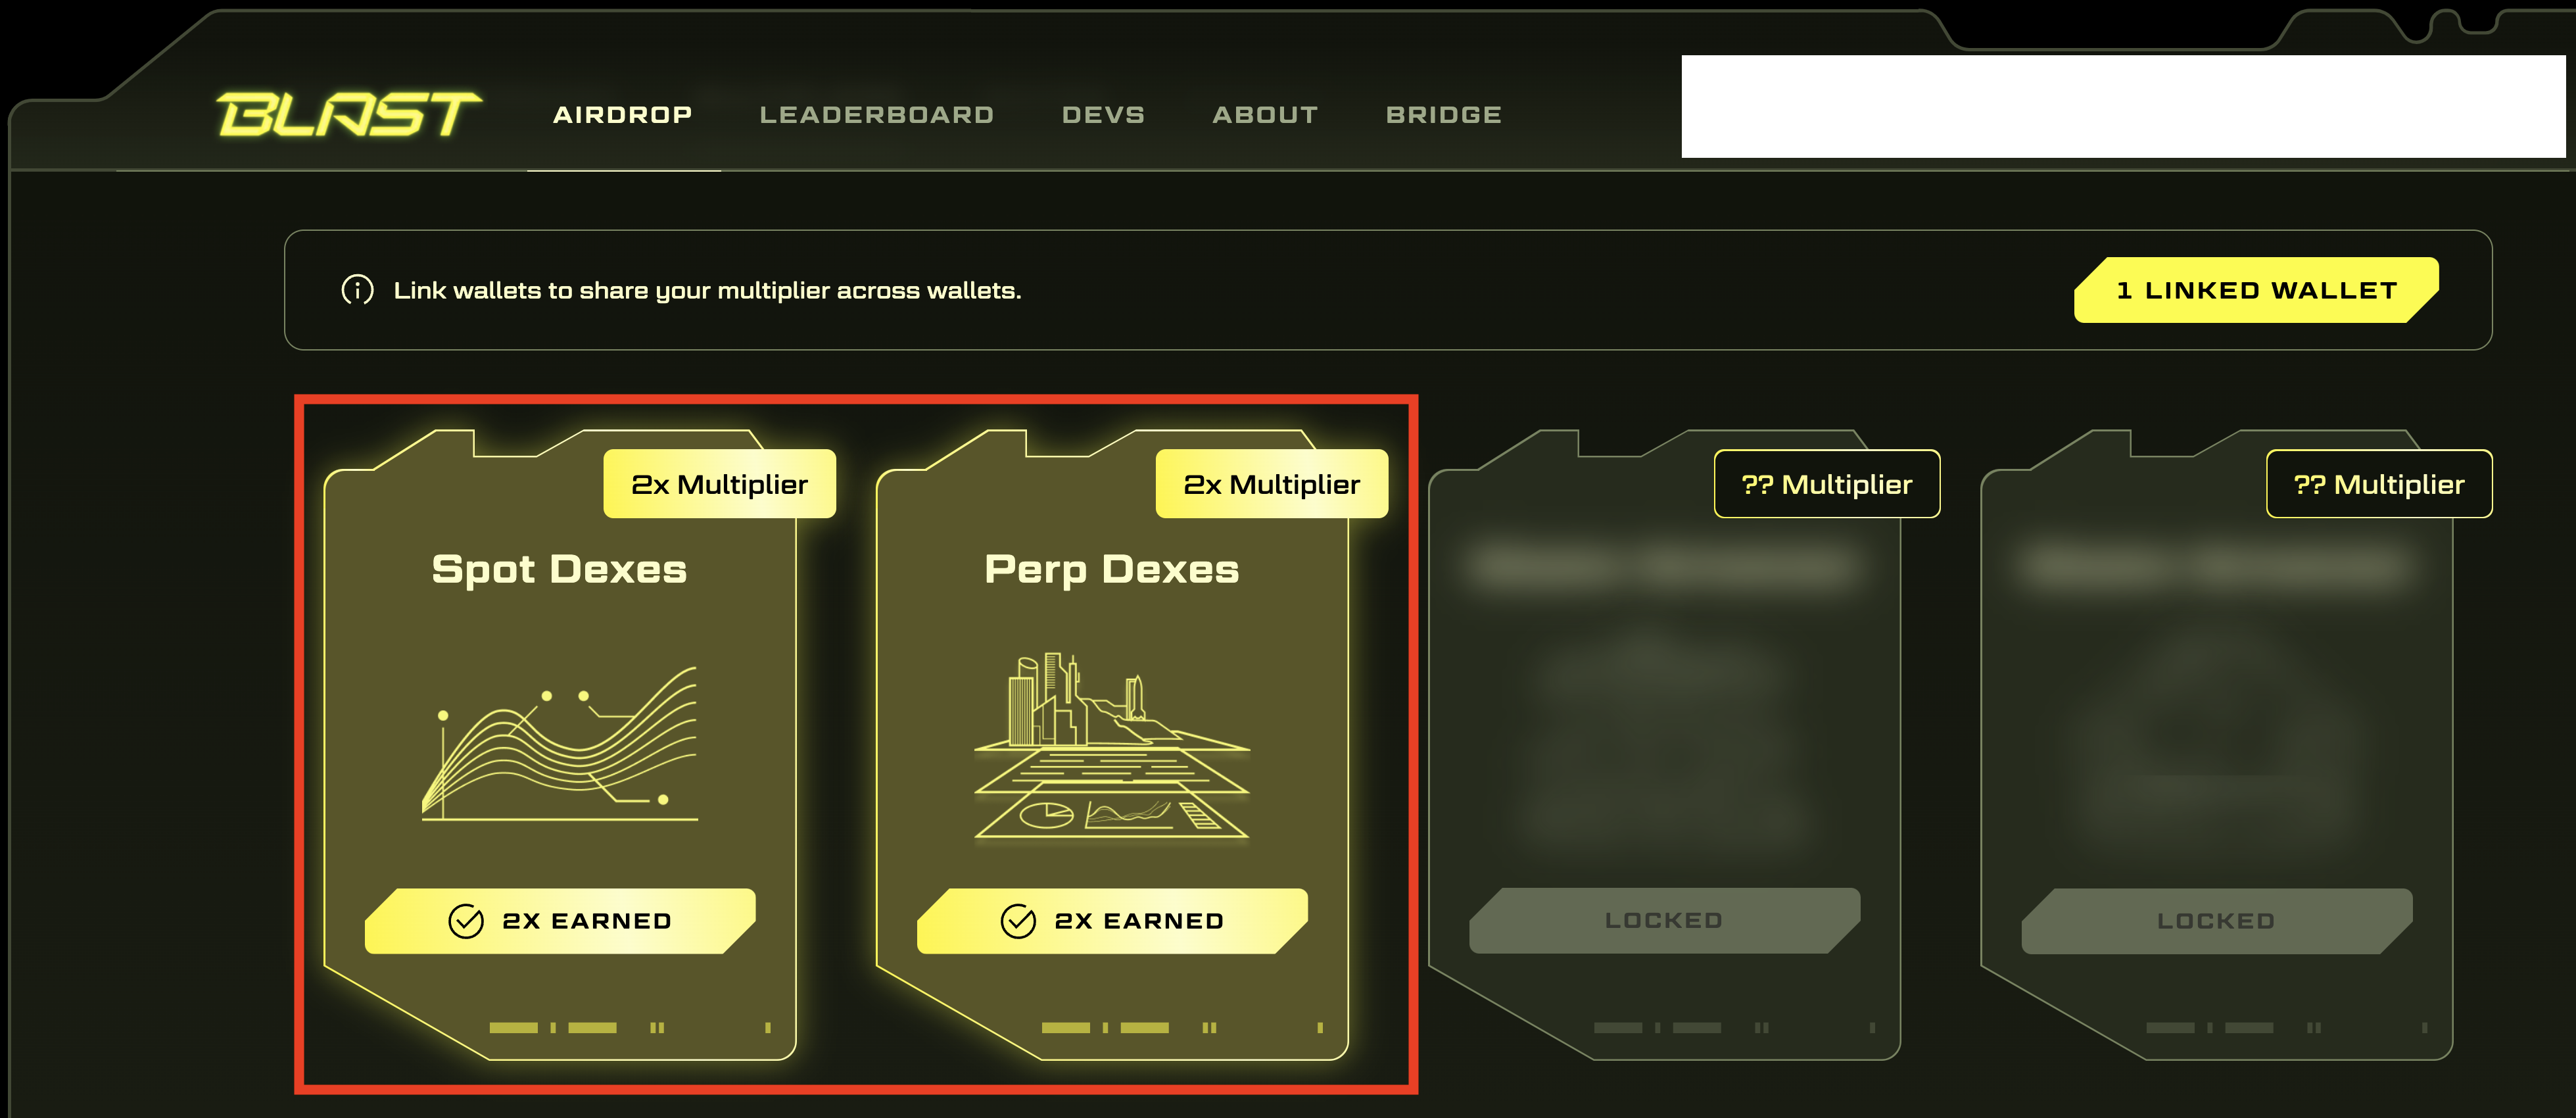Click 2X Earned button on Spot Dexes
Image resolution: width=2576 pixels, height=1118 pixels.
[x=560, y=921]
